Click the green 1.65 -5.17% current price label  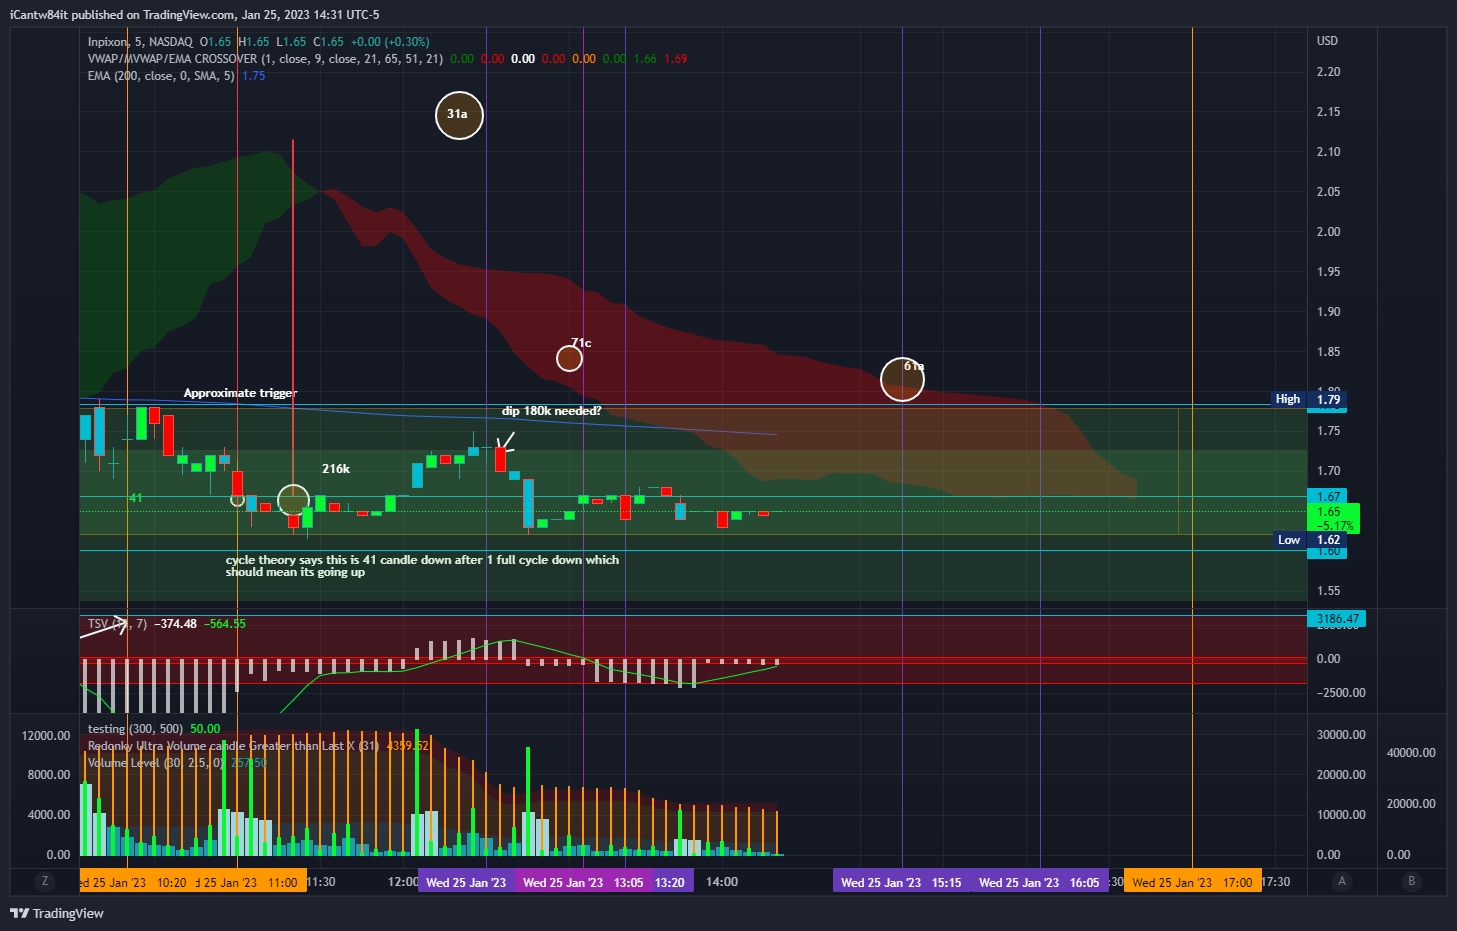click(x=1334, y=518)
